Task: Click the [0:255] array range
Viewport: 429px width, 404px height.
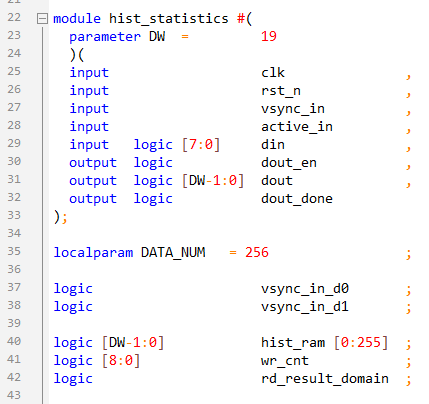Action: (361, 343)
